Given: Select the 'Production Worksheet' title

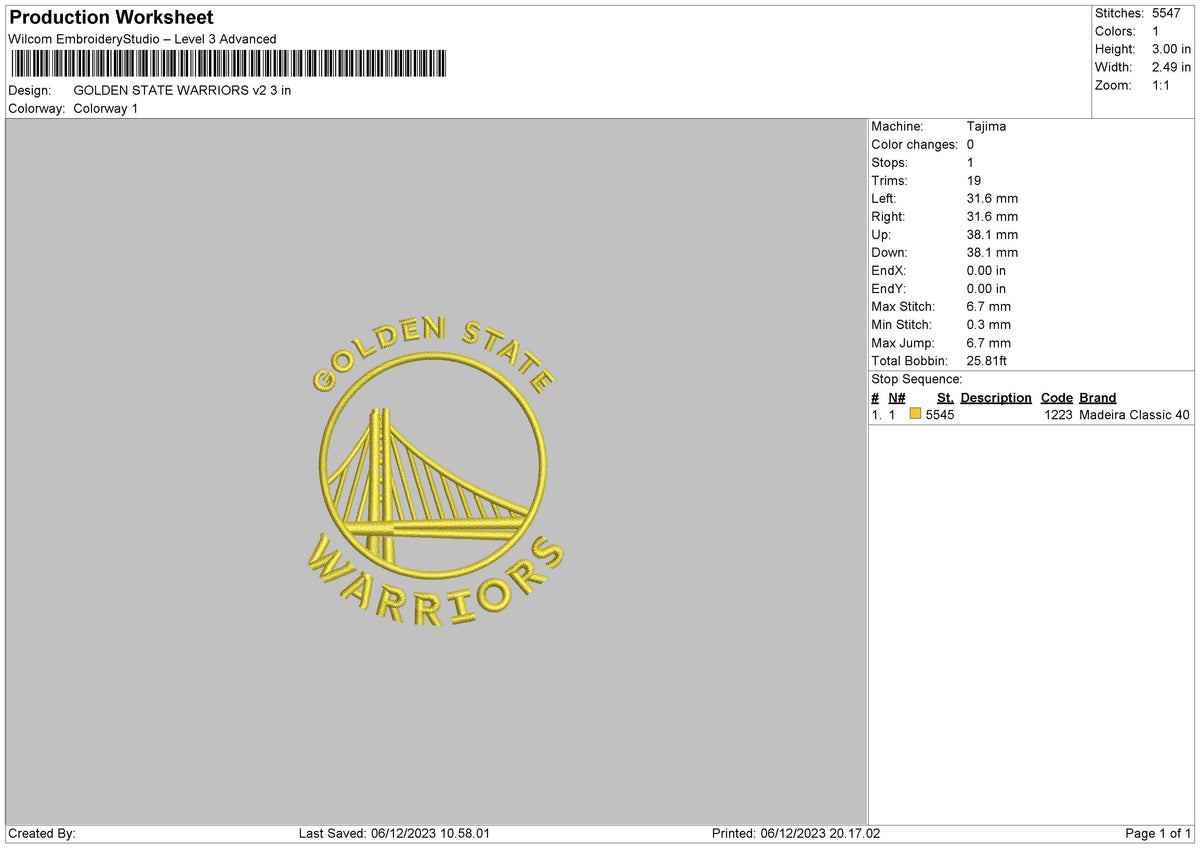Looking at the screenshot, I should click(111, 18).
